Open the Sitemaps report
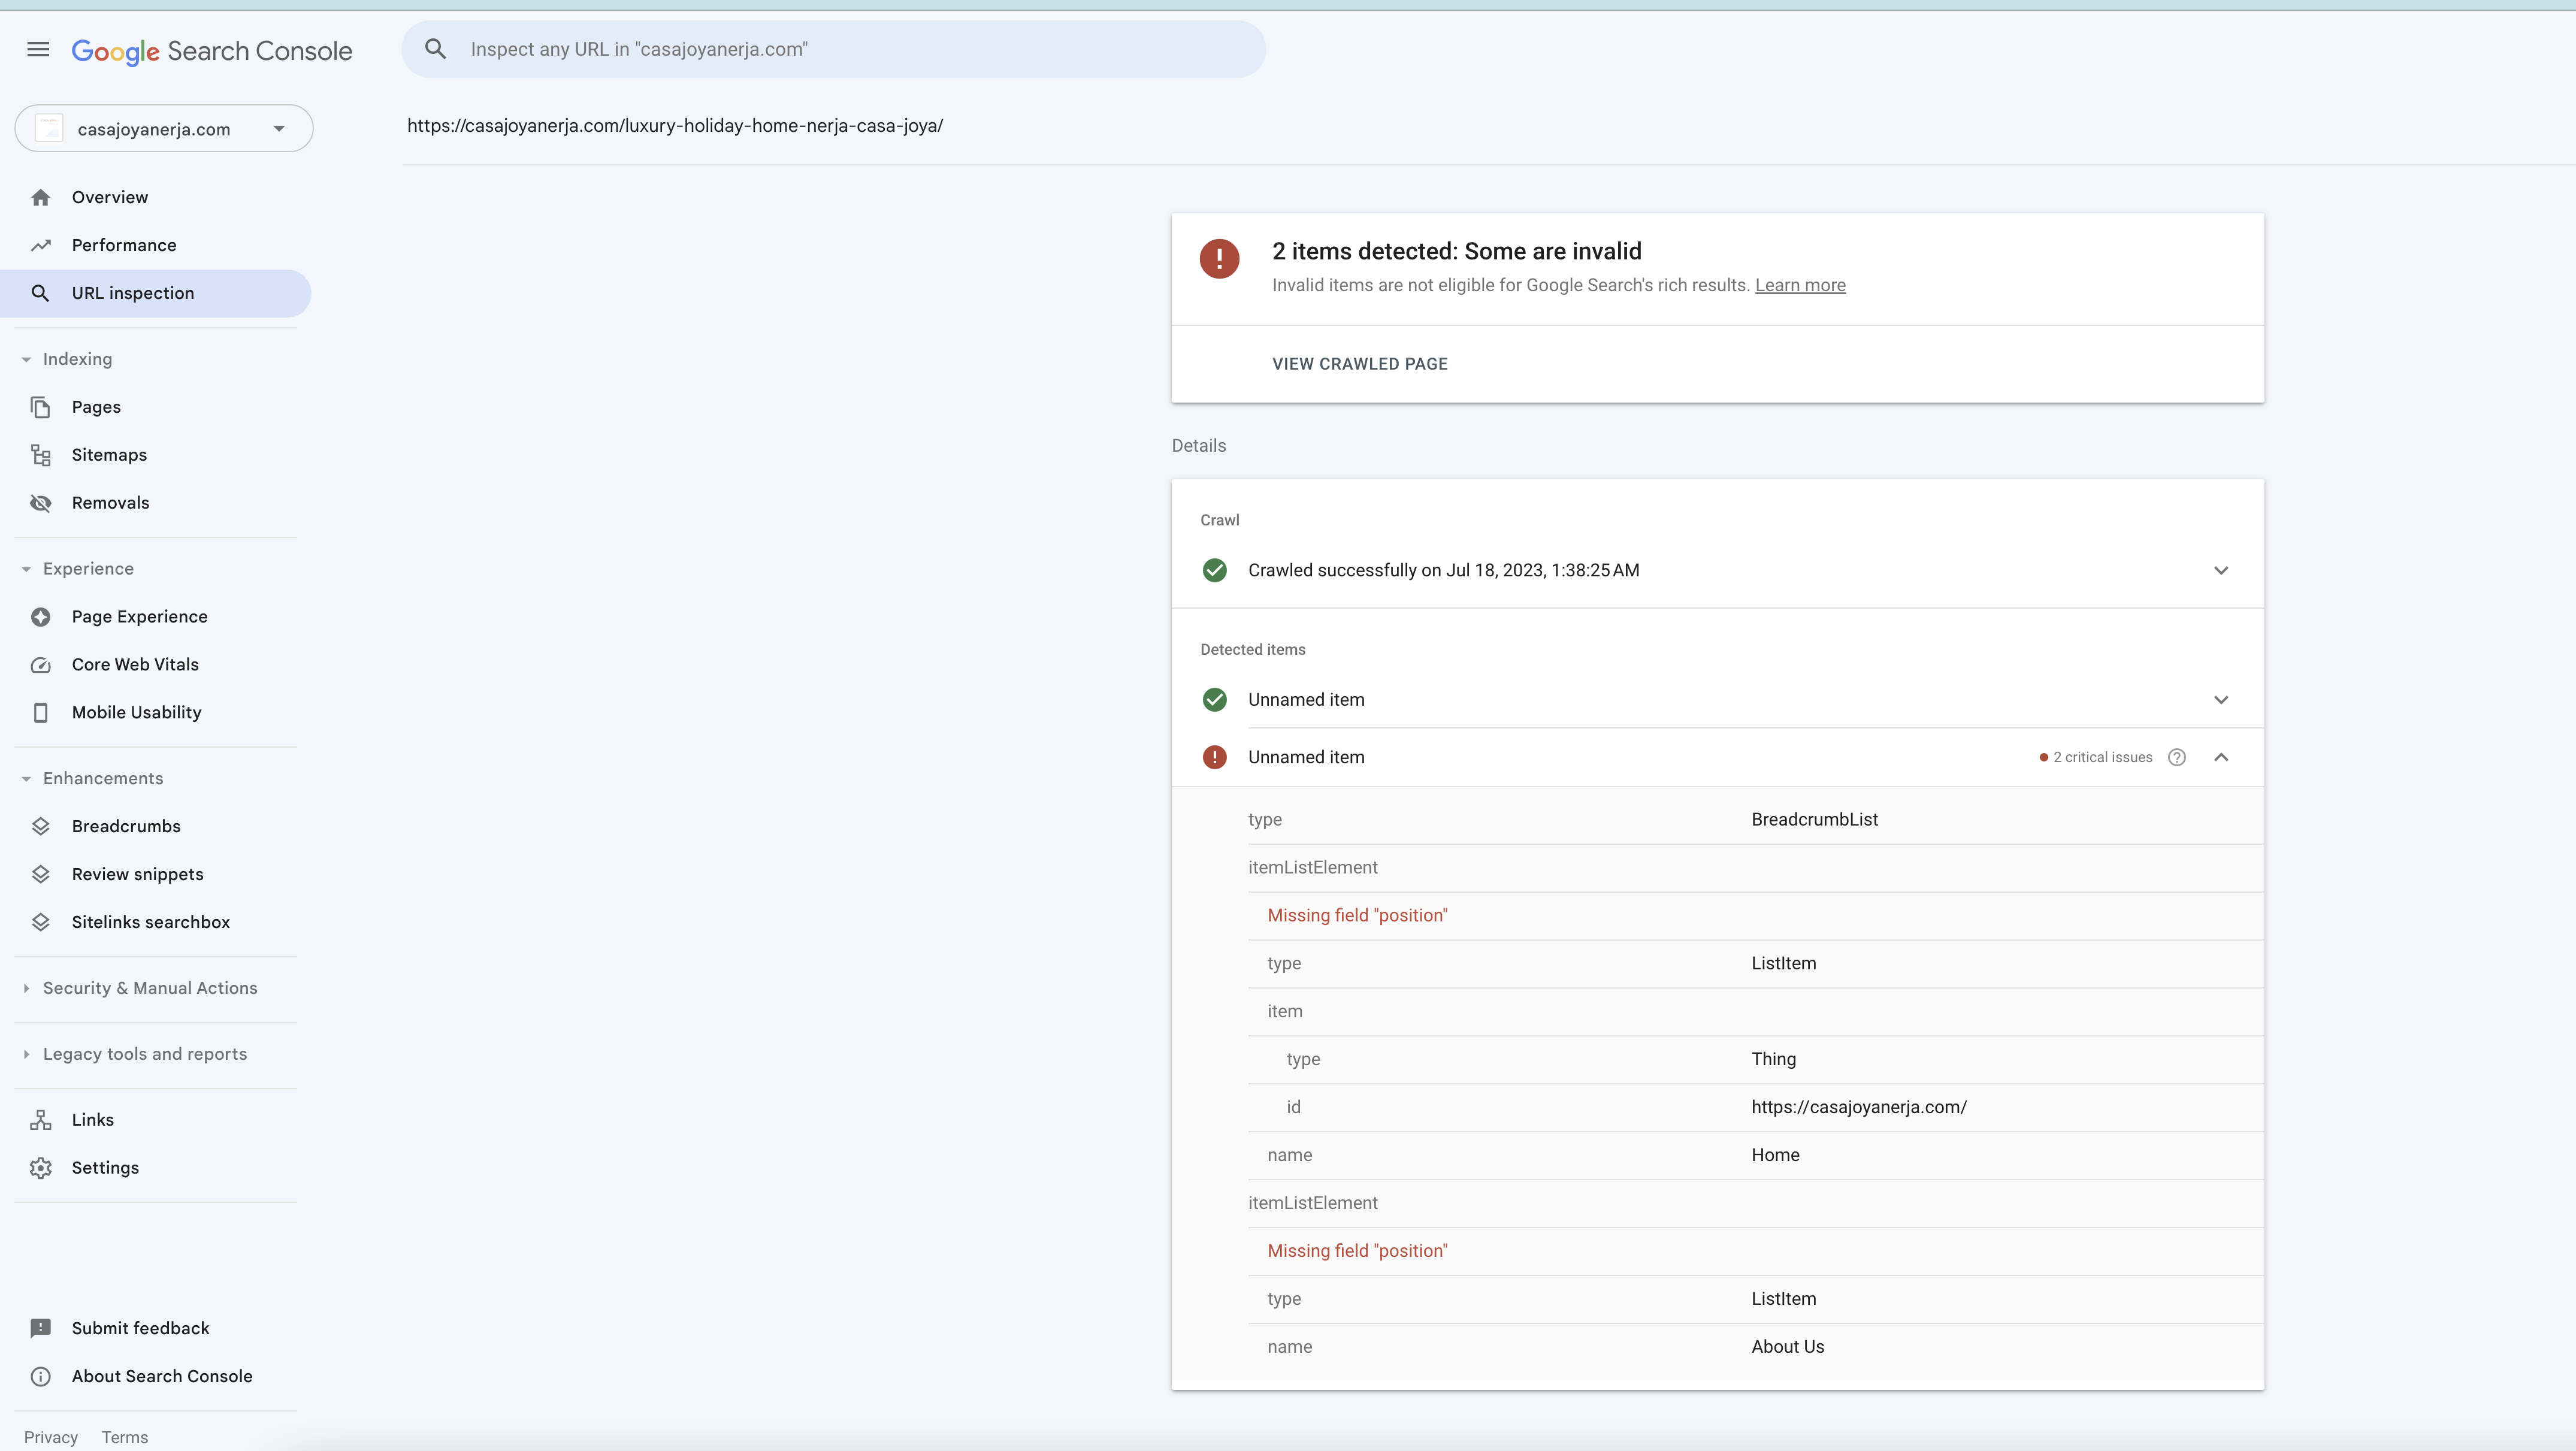The width and height of the screenshot is (2576, 1451). pyautogui.click(x=156, y=455)
